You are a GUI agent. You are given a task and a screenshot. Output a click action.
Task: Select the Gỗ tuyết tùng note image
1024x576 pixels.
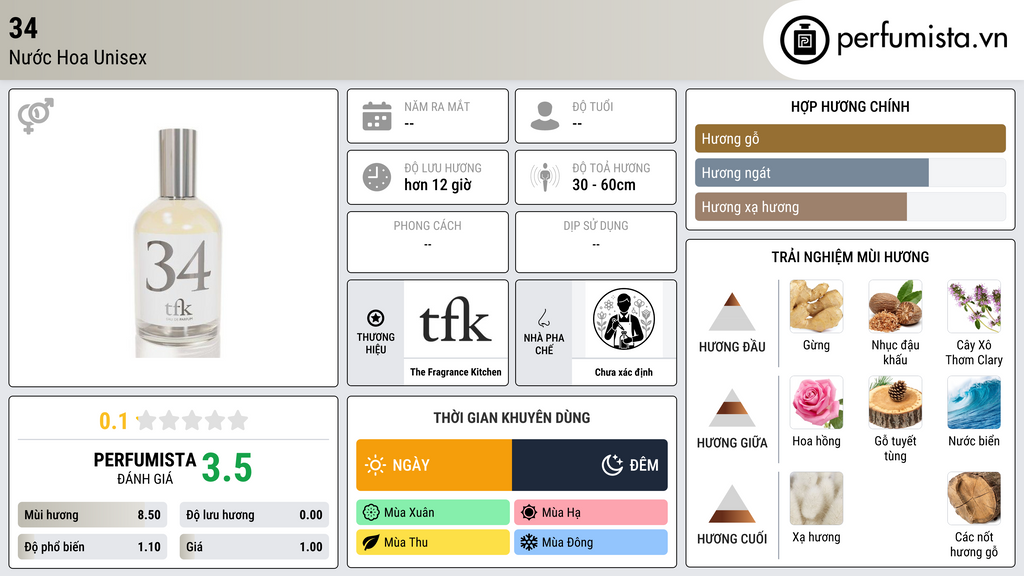895,402
